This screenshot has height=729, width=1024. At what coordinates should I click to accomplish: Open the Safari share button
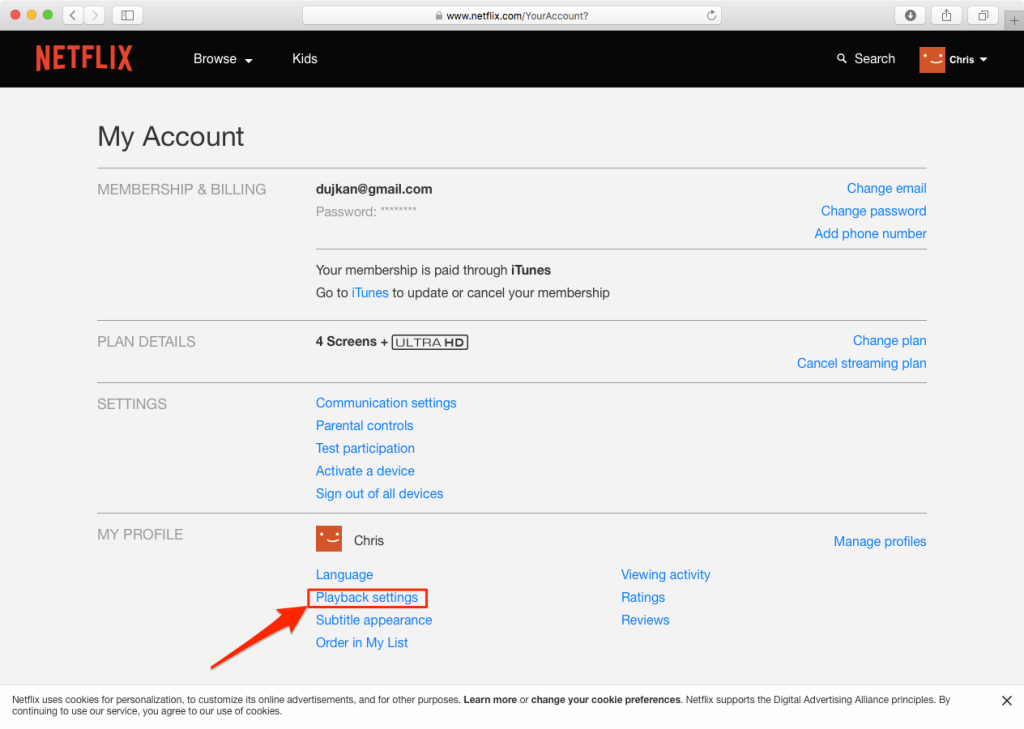click(x=946, y=15)
